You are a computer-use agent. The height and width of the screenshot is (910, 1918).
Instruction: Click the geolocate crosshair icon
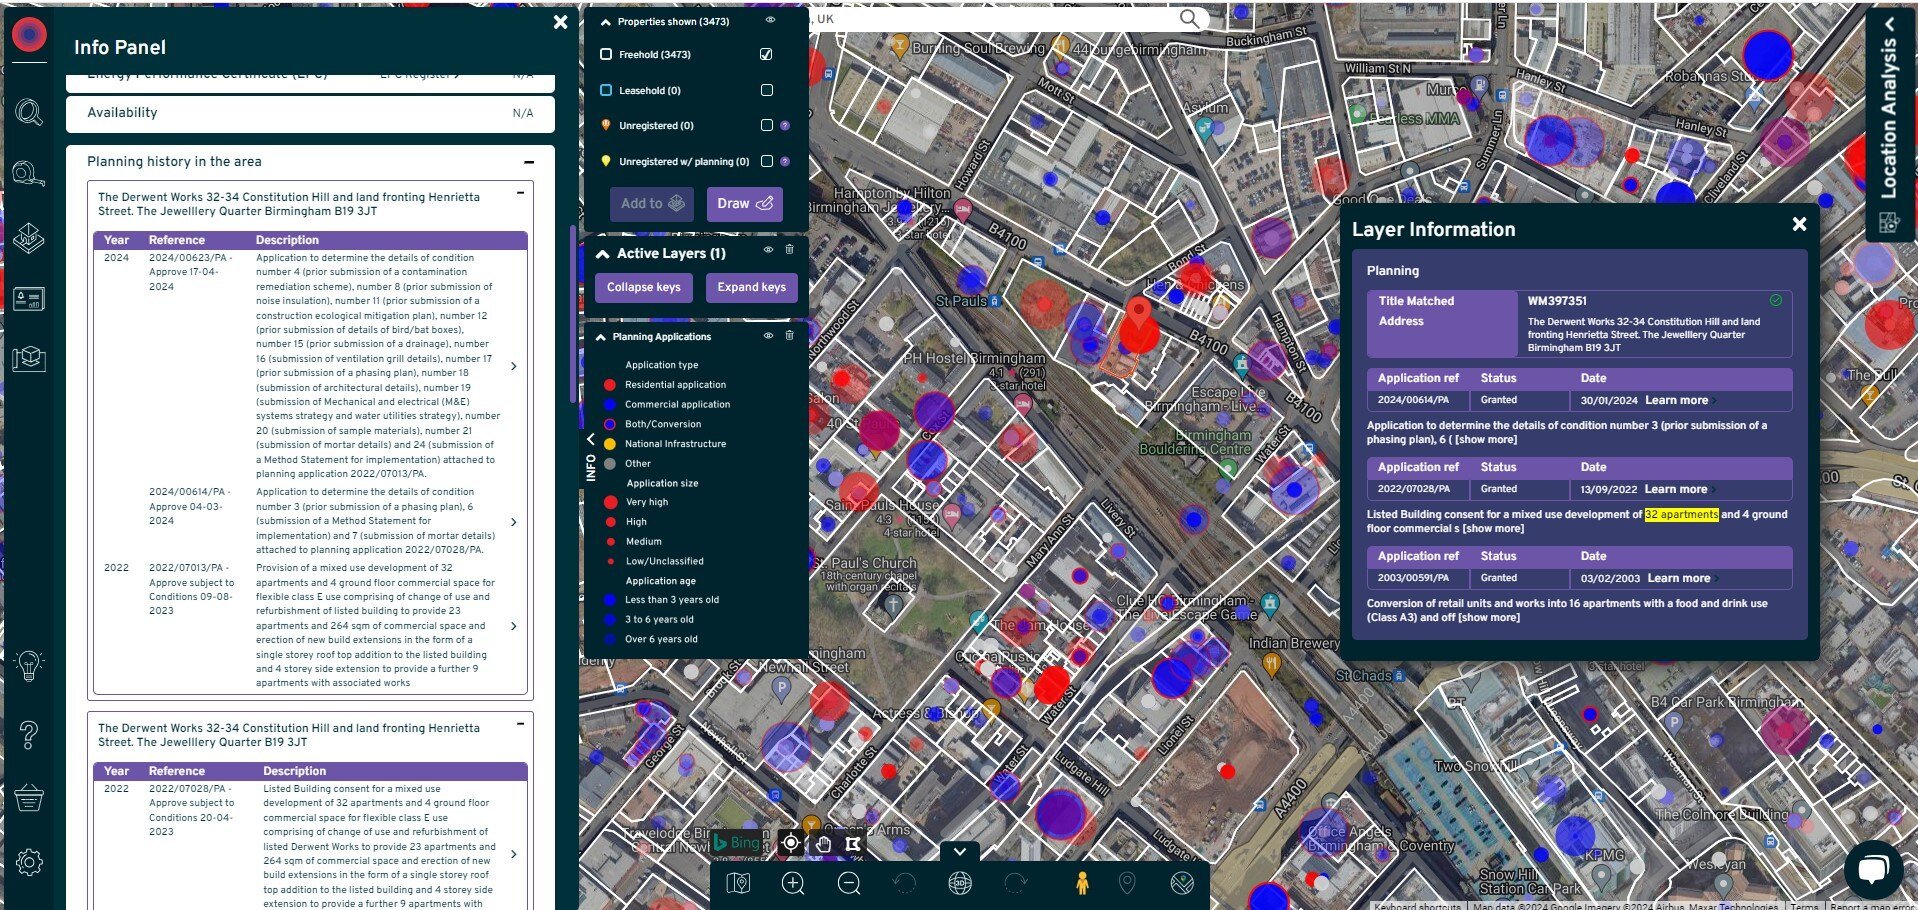(x=790, y=843)
